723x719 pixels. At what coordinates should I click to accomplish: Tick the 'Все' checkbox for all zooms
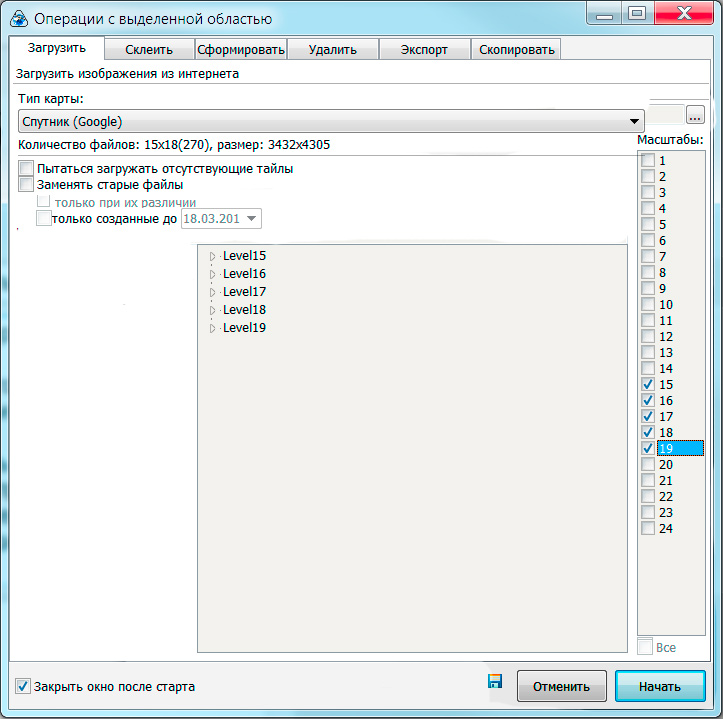pos(645,647)
